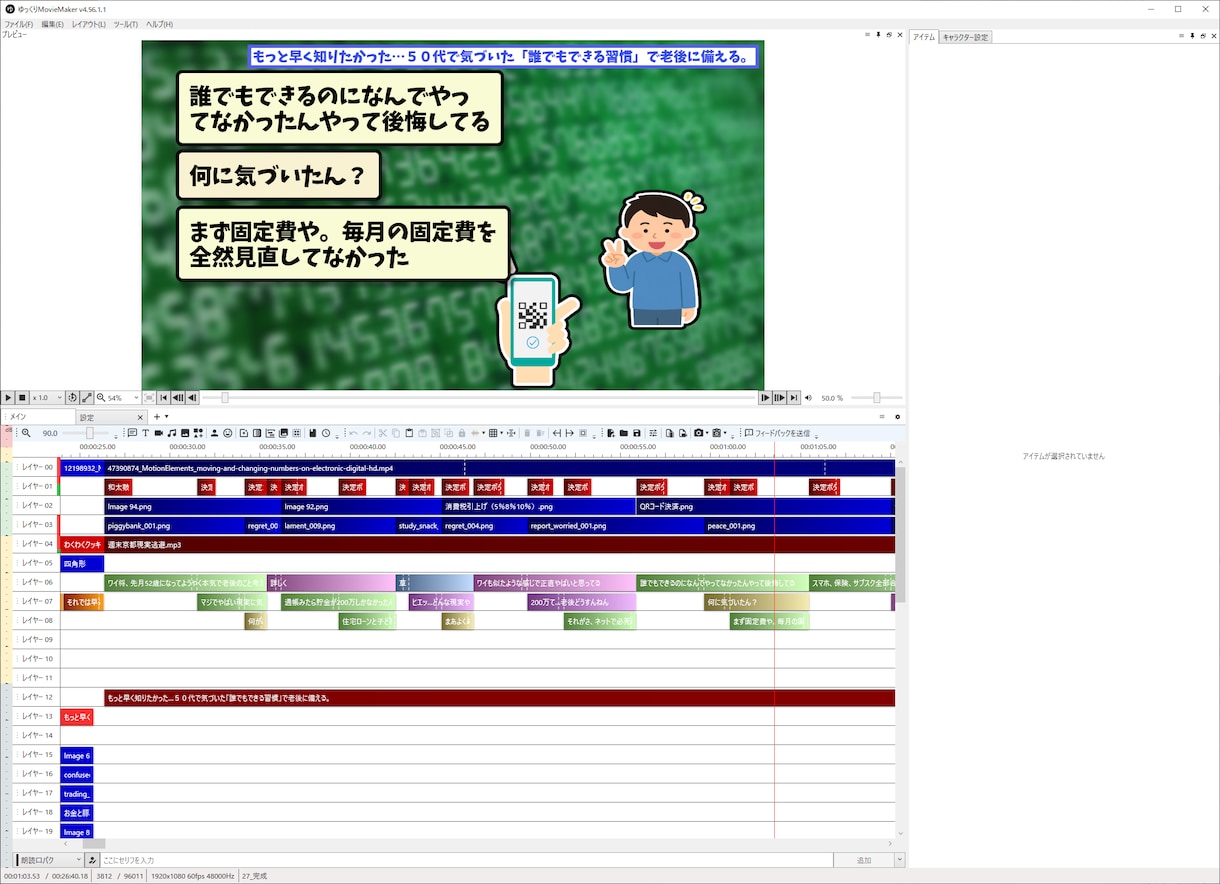The width and height of the screenshot is (1220, 884).
Task: Switch to the アイテム tab
Action: coord(924,37)
